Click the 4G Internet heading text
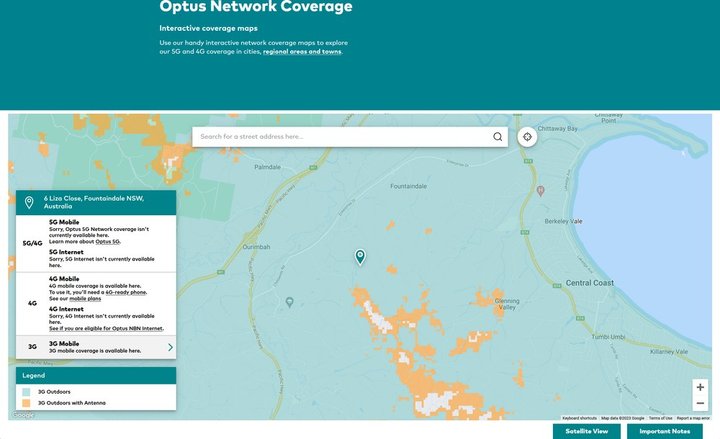720x439 pixels. pos(66,309)
